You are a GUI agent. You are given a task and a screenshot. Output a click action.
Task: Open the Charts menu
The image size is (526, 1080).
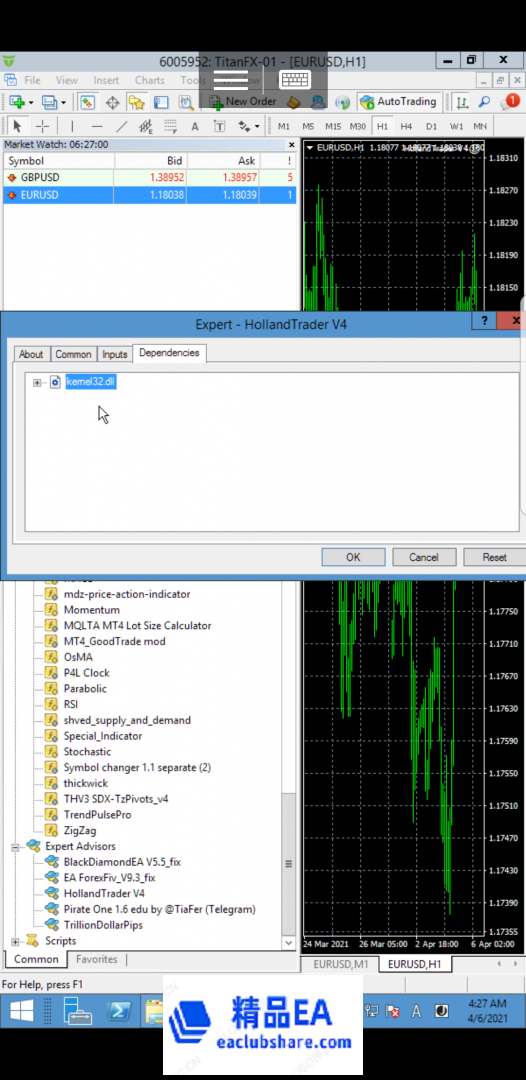pos(149,81)
